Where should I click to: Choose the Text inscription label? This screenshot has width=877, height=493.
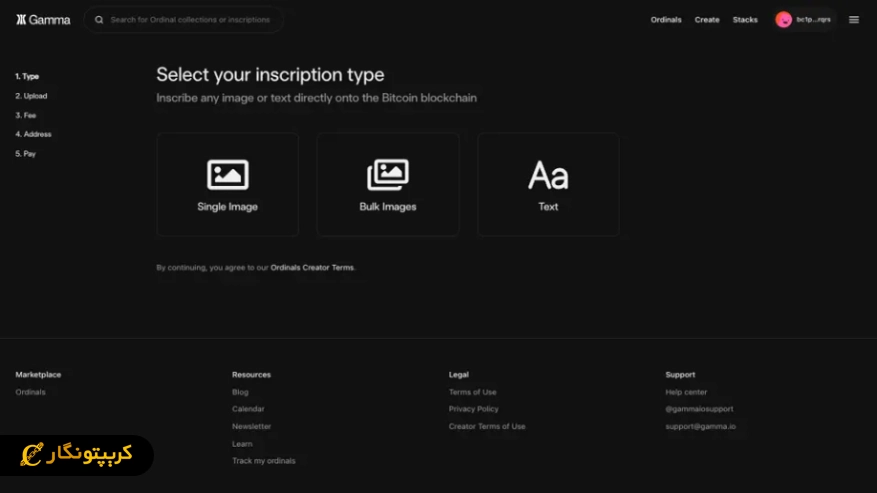coord(548,206)
